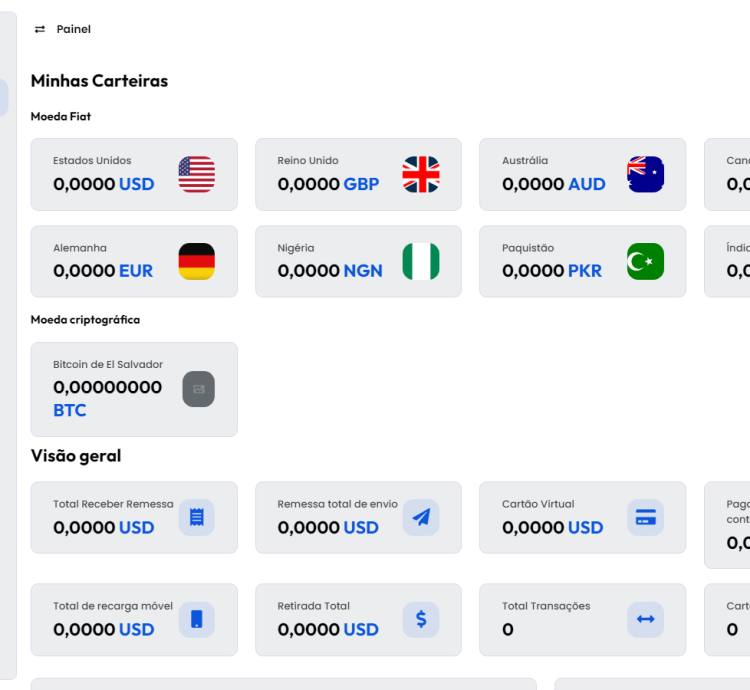This screenshot has width=750, height=690.
Task: Click the Painel breadcrumb label
Action: coord(74,30)
